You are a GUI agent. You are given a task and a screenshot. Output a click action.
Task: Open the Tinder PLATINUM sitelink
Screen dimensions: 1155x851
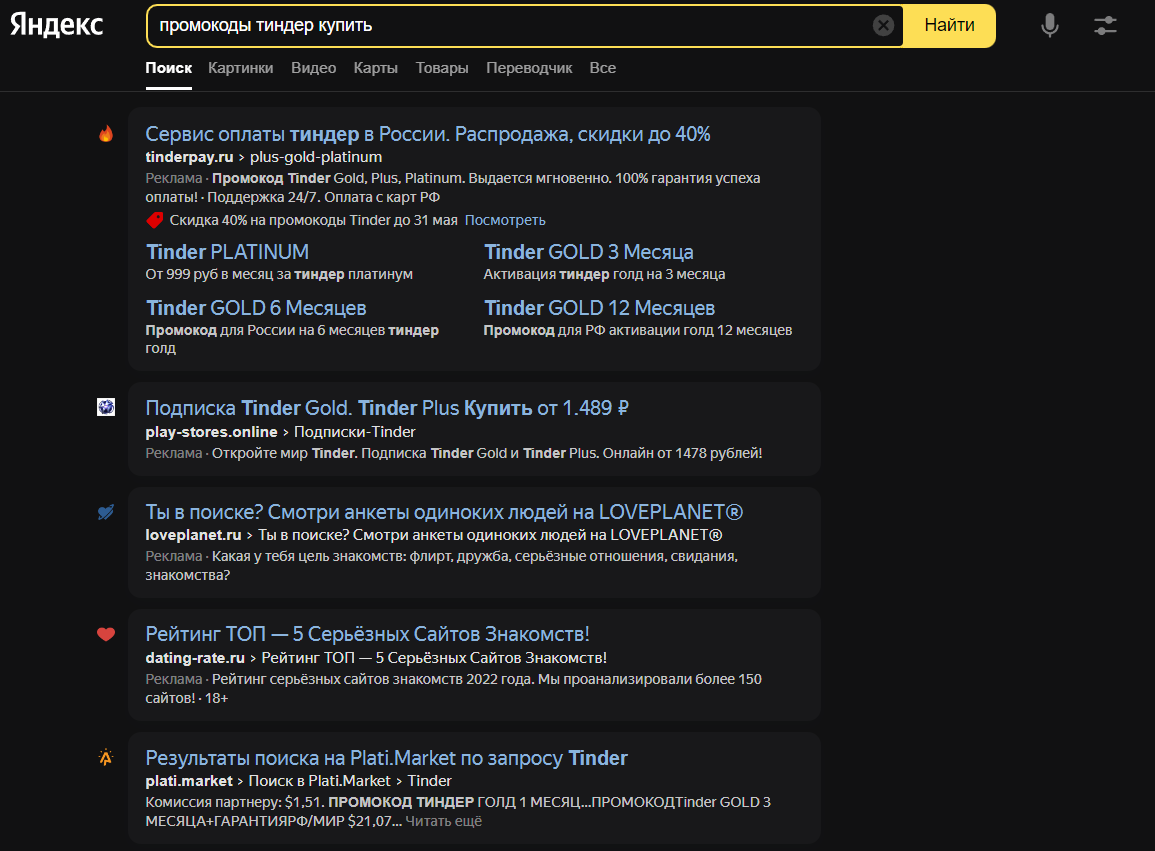[x=228, y=252]
